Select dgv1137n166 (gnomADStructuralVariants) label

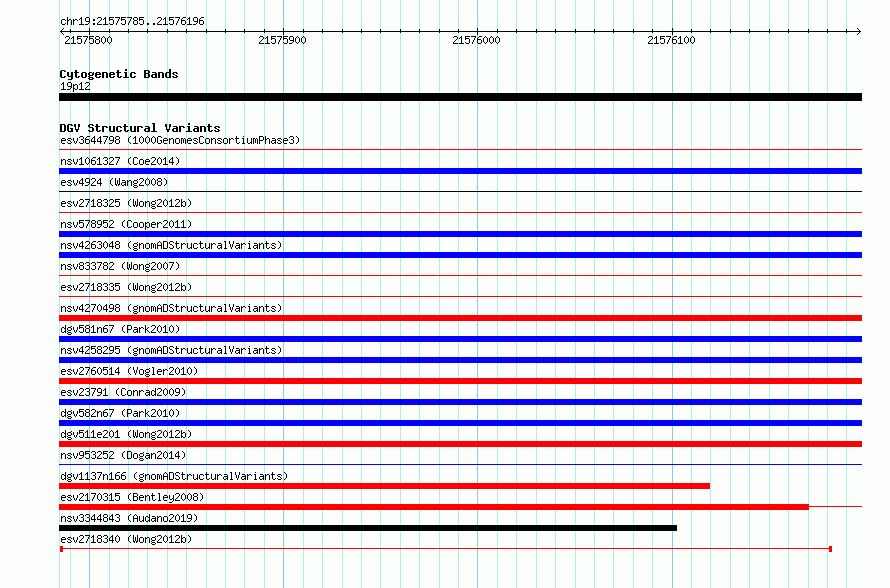(x=174, y=476)
